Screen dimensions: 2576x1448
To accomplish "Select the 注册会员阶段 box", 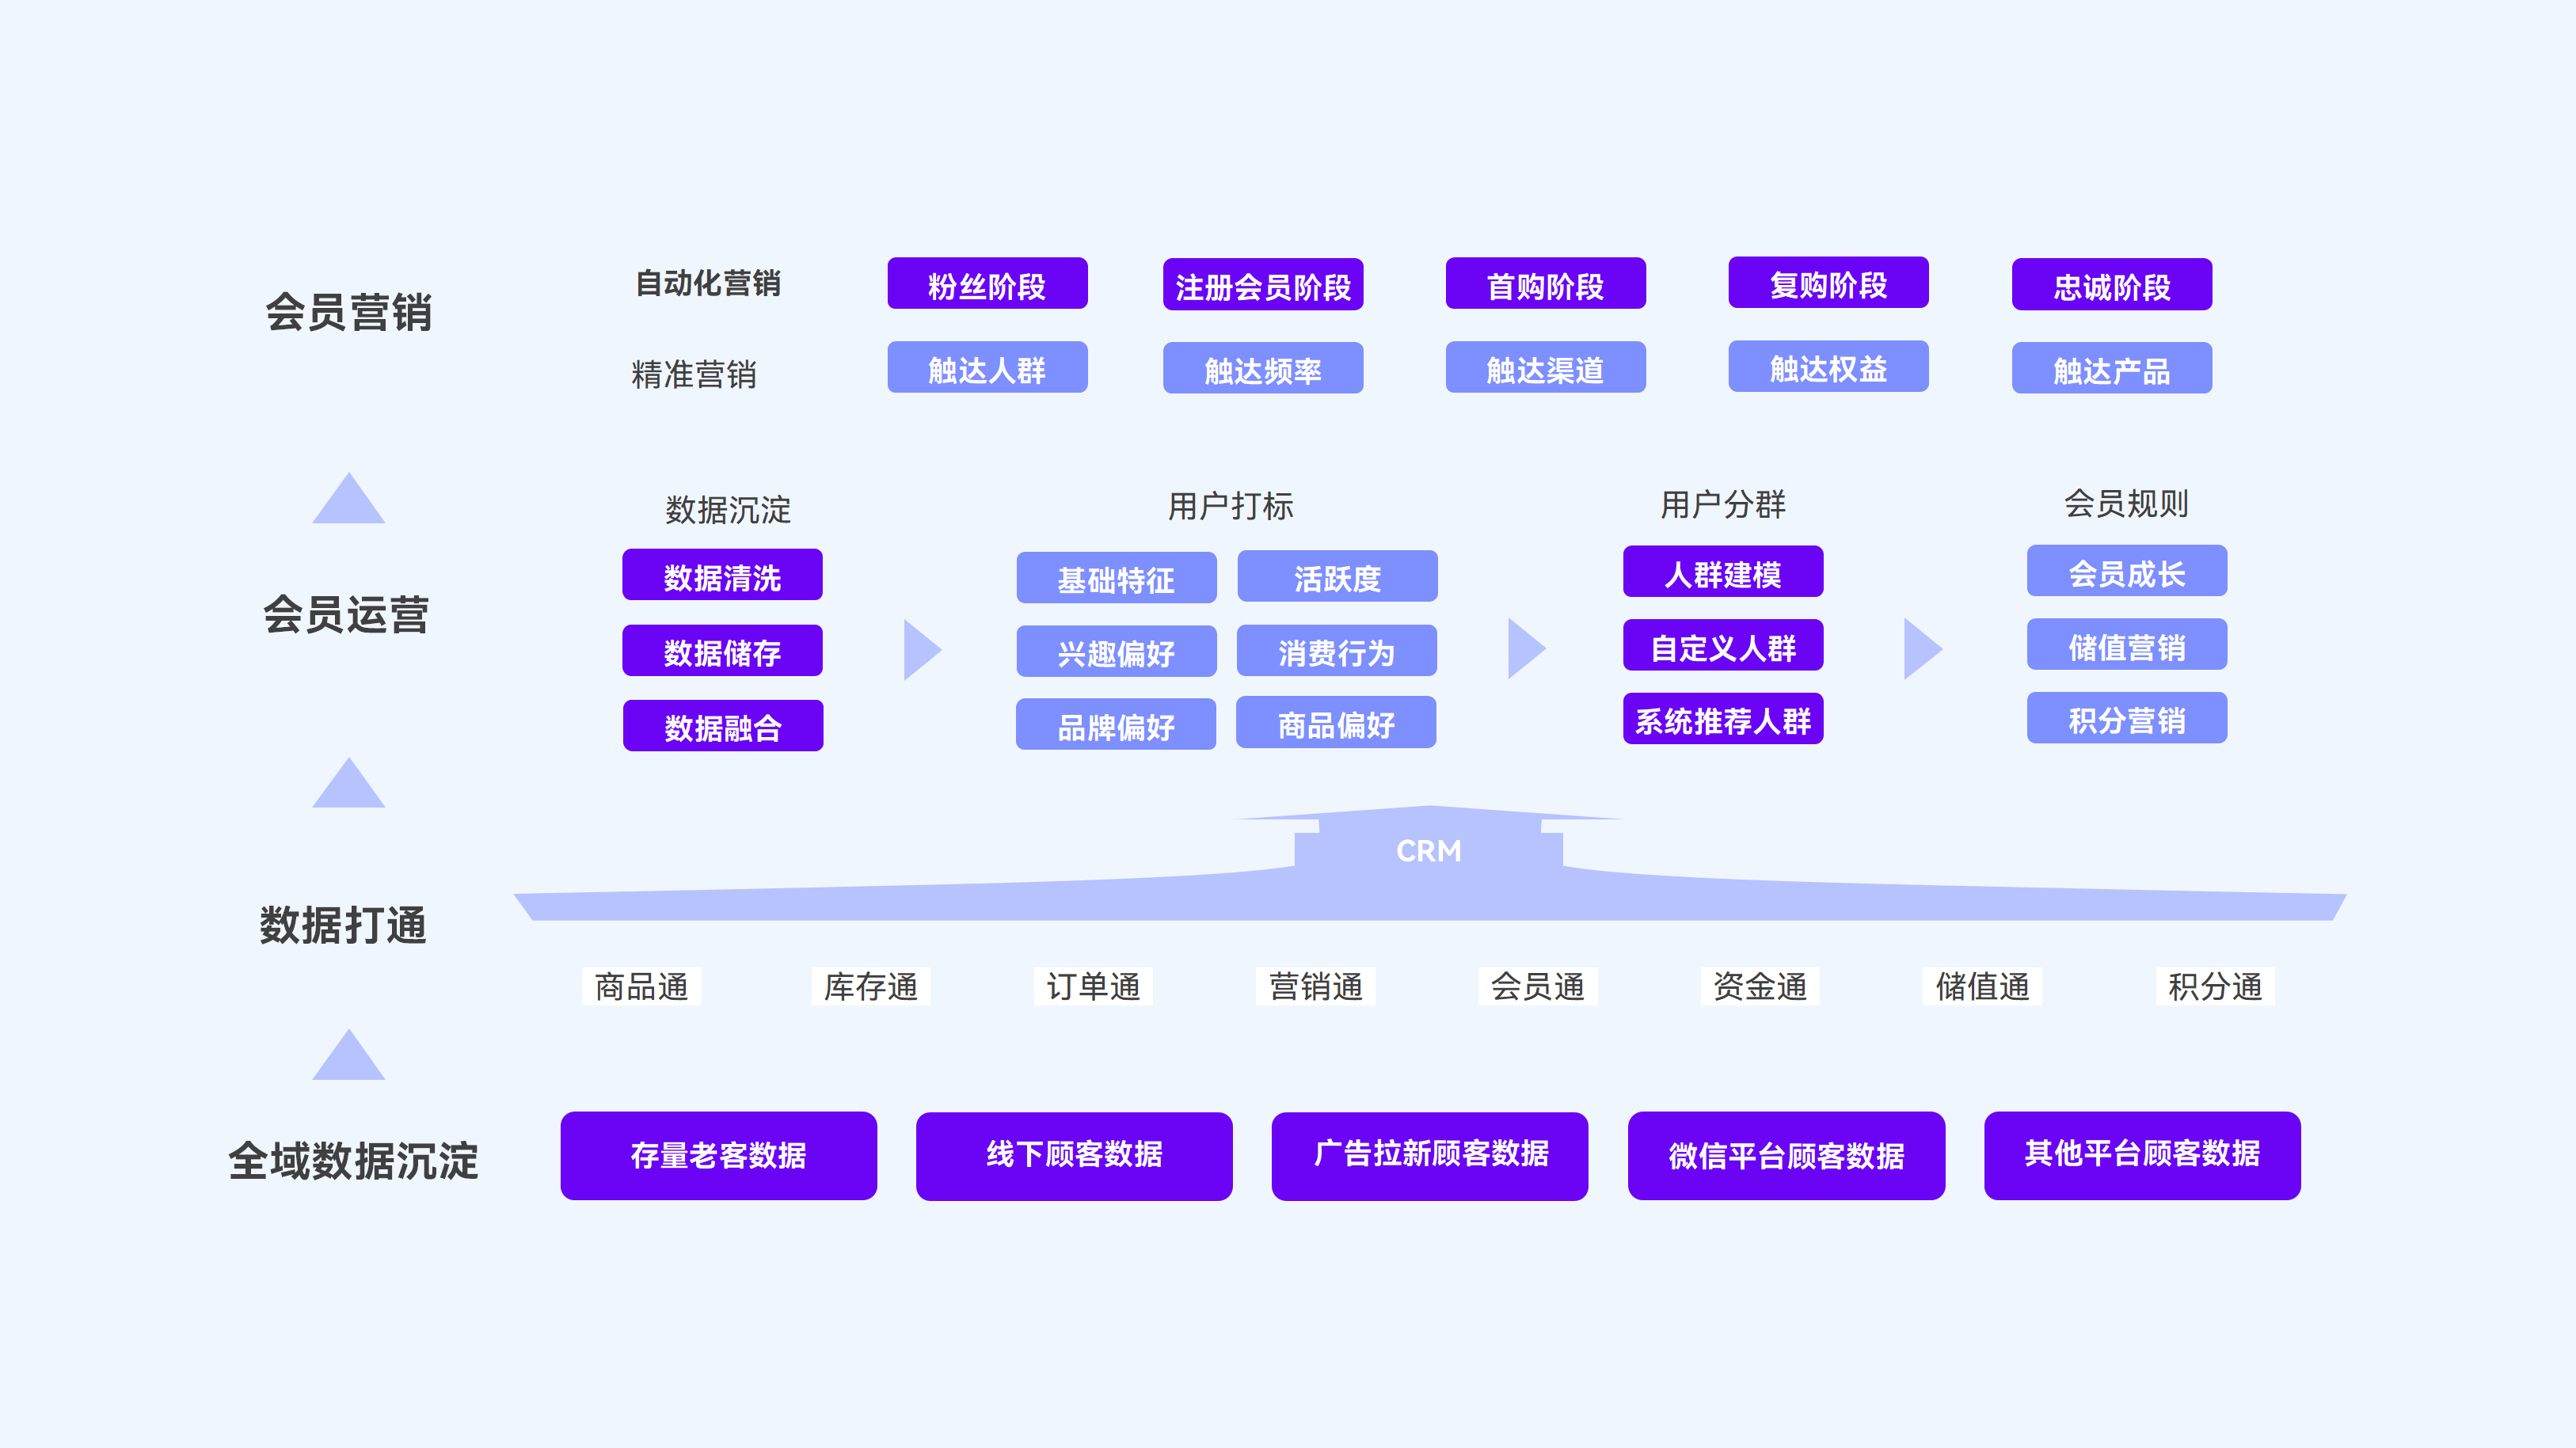I will (1263, 285).
